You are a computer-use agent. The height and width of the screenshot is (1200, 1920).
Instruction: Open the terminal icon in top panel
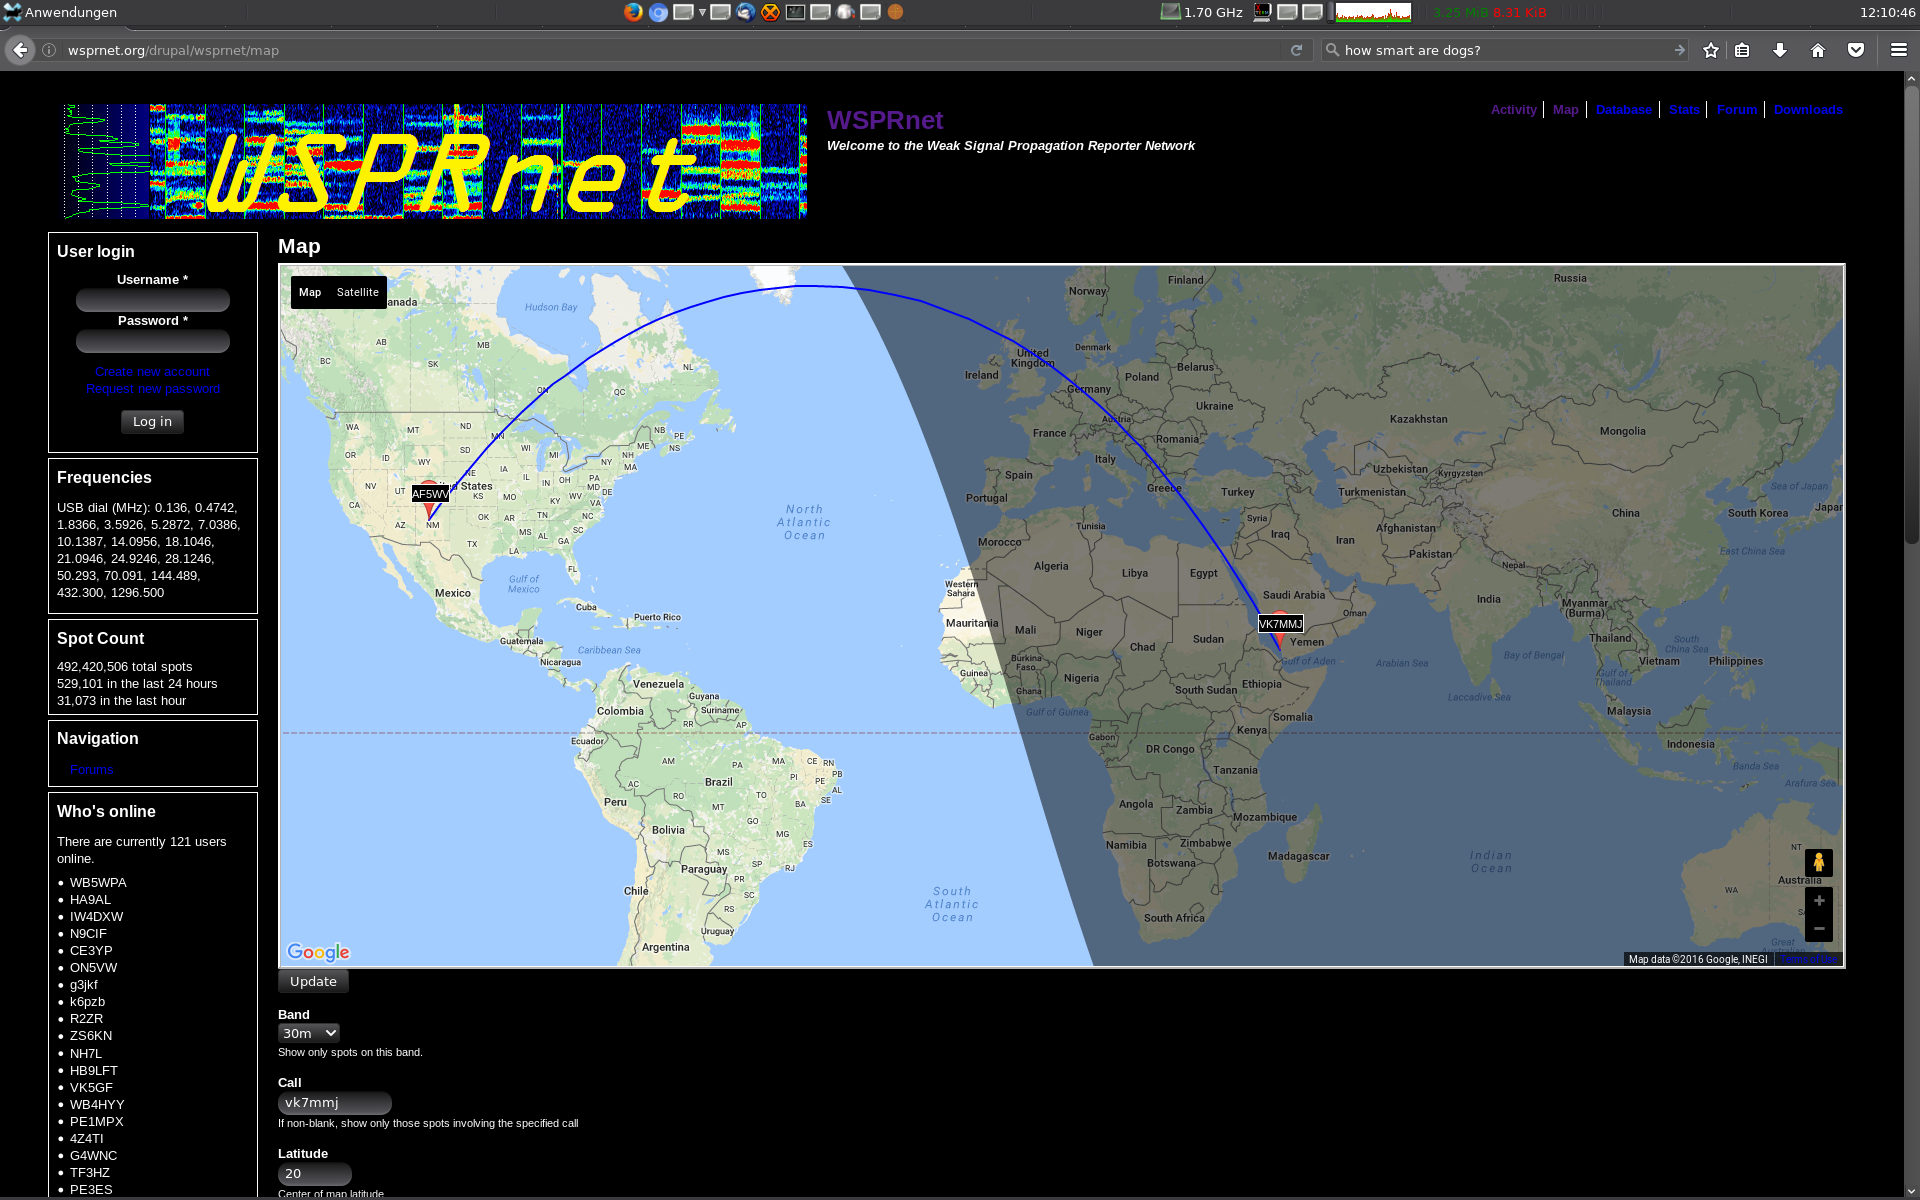tap(795, 12)
